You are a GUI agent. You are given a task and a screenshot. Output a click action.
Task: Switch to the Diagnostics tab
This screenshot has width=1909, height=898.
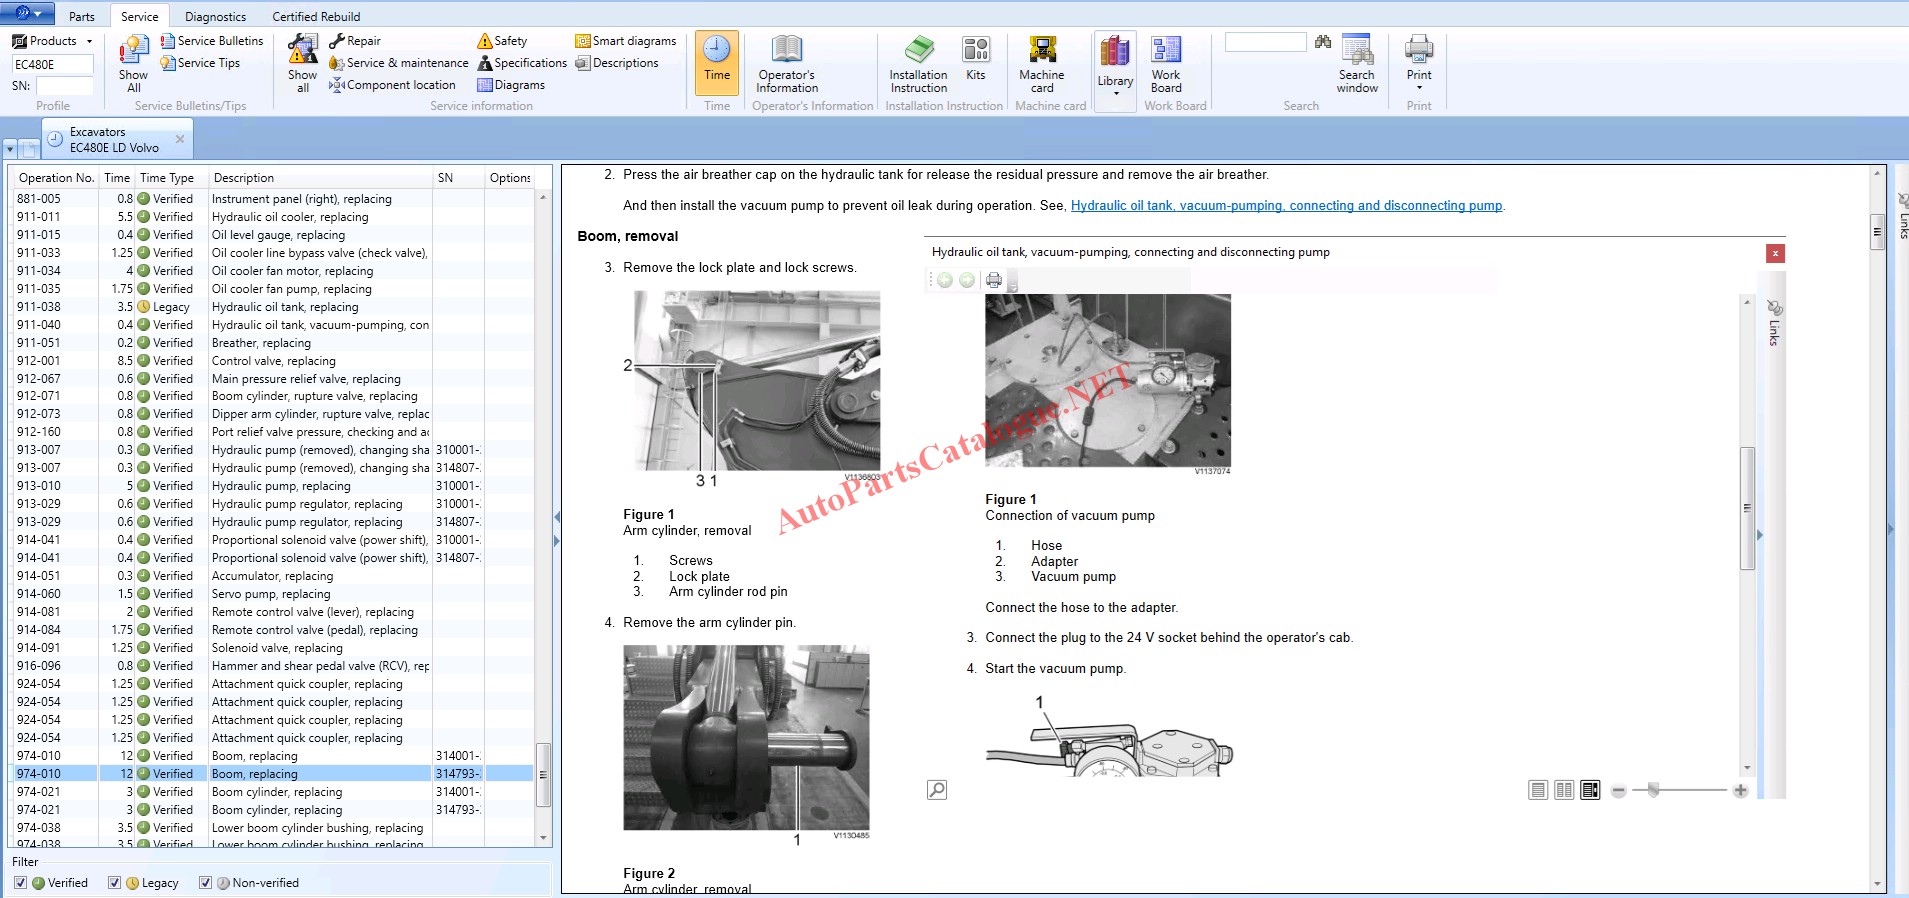[x=215, y=17]
